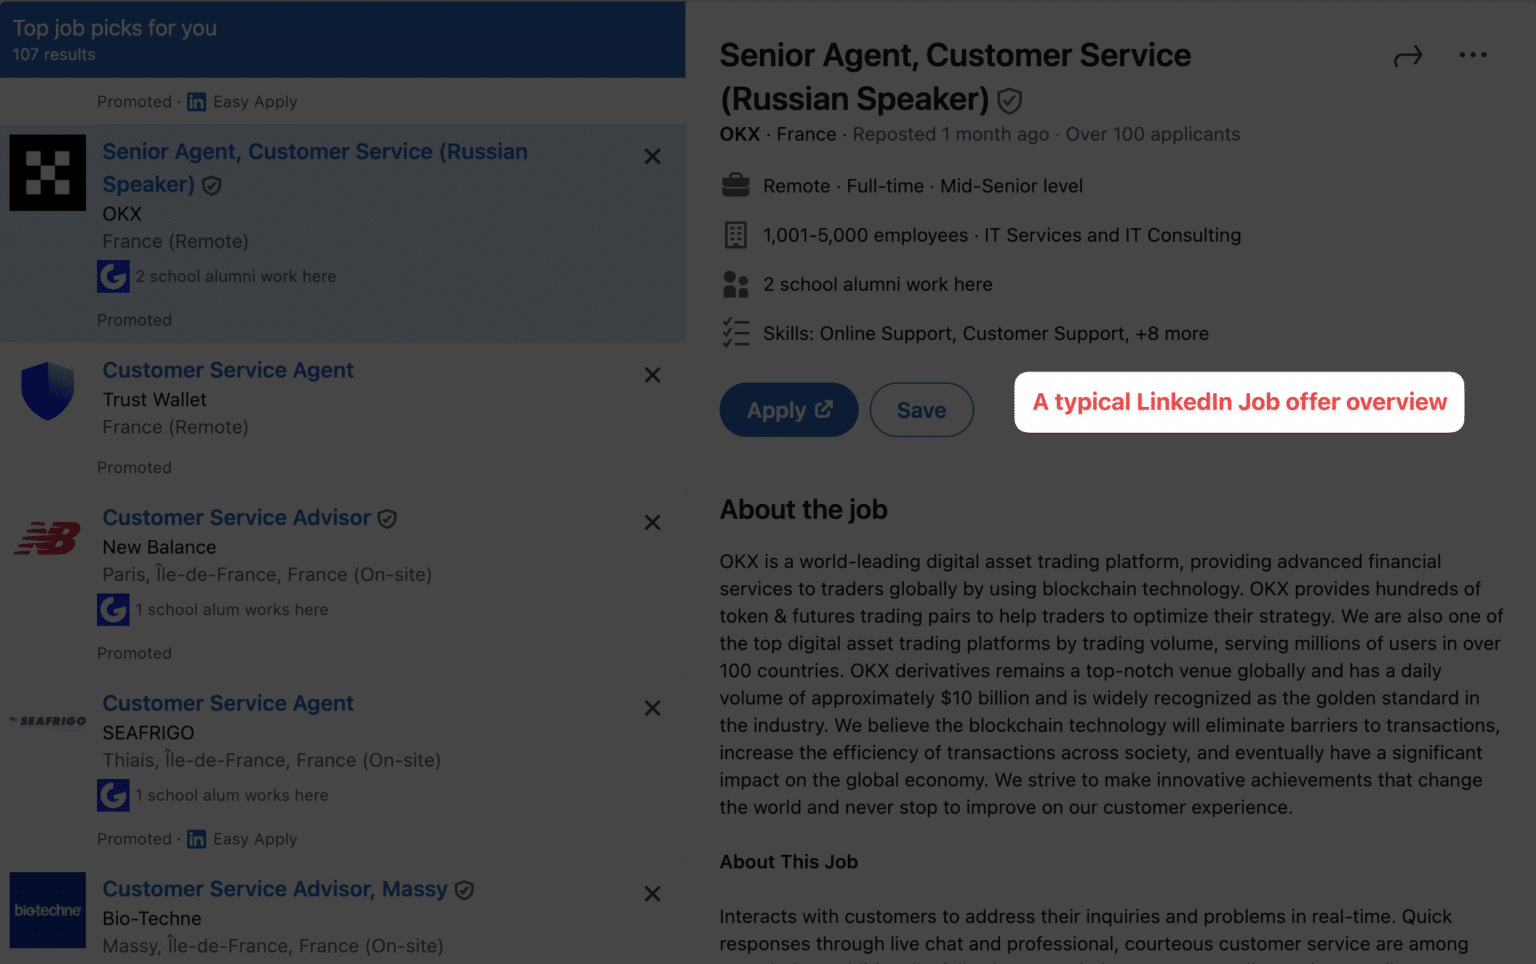
Task: Click the OKX company logo
Action: point(48,172)
